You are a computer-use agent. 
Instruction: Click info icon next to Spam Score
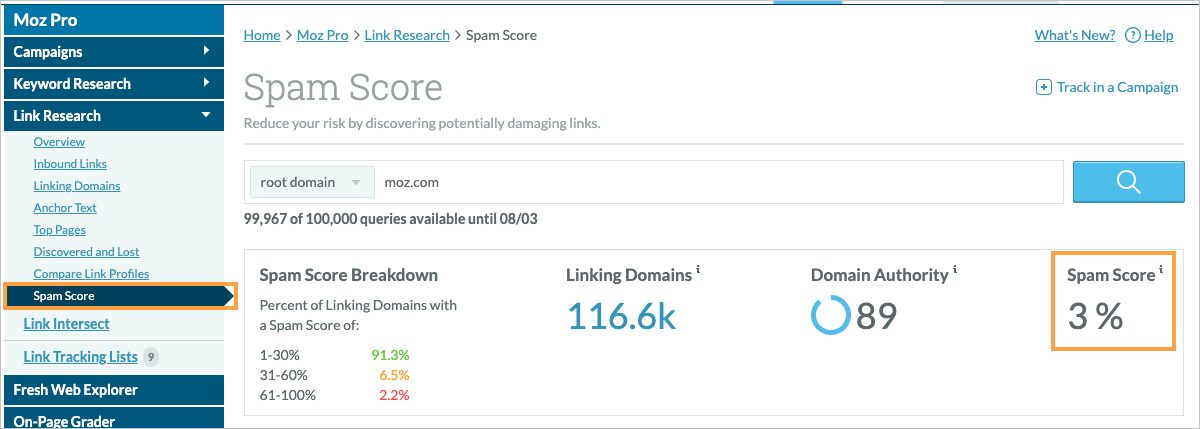coord(1161,270)
